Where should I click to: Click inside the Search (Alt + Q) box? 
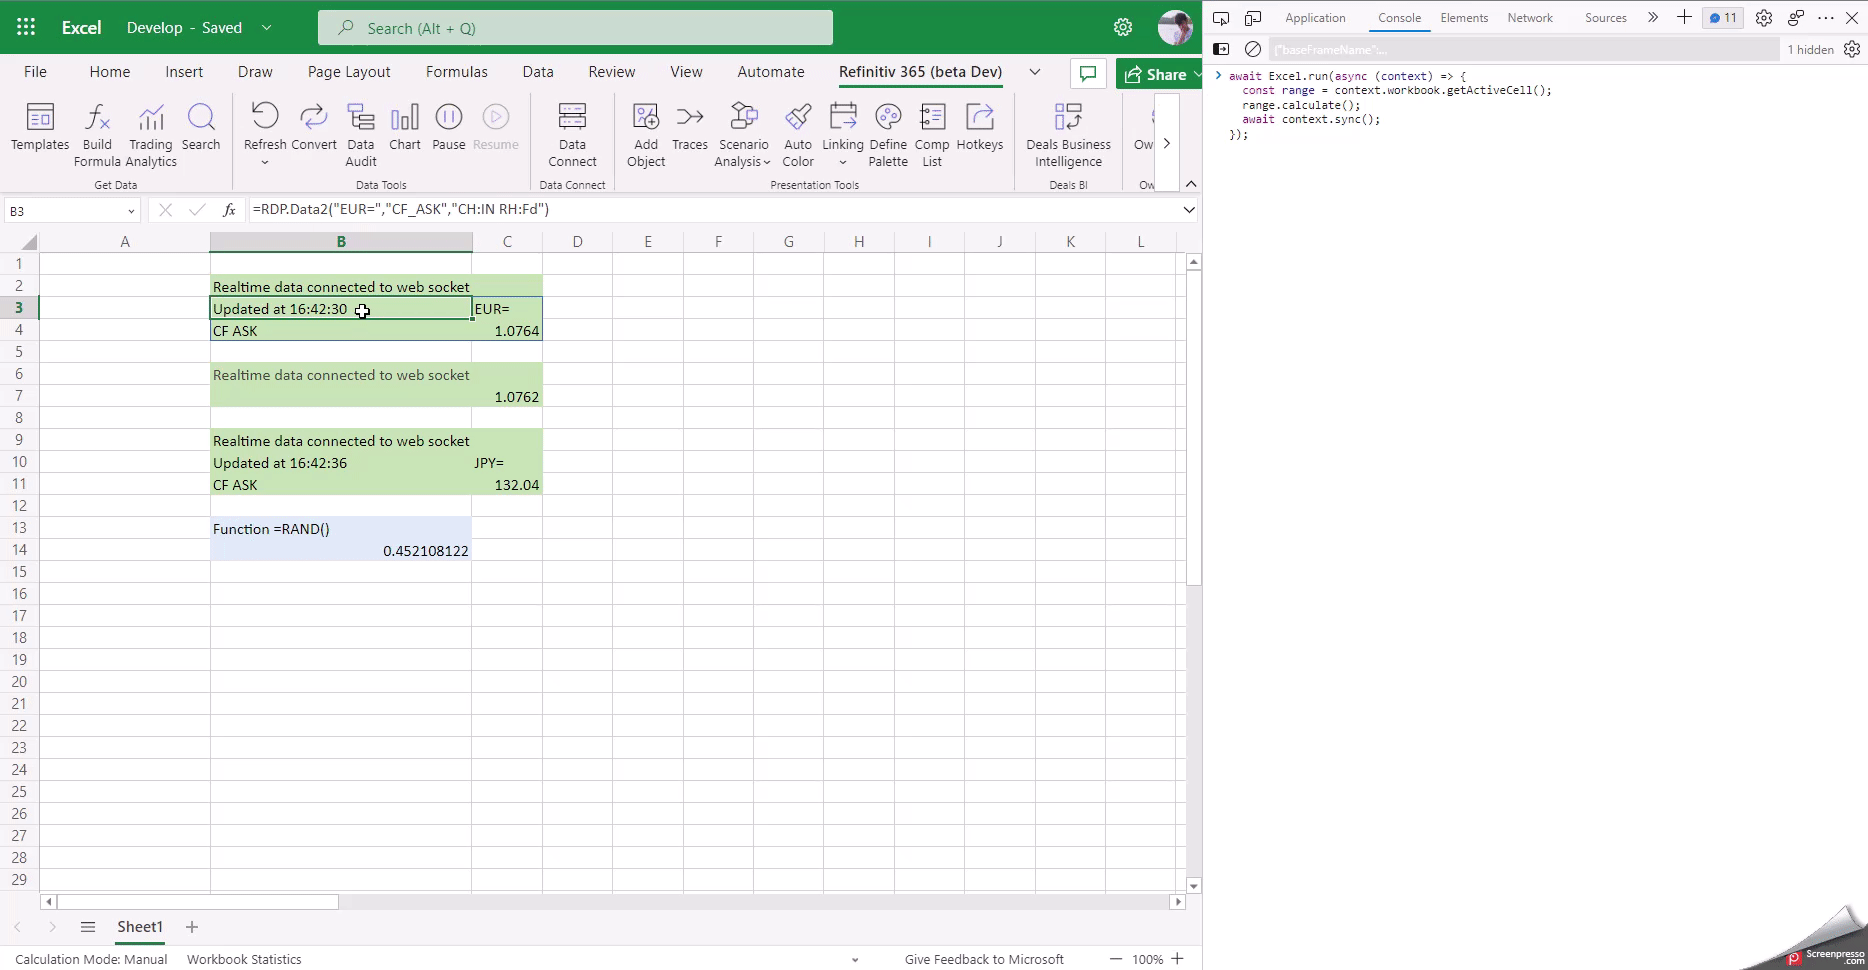click(x=575, y=27)
